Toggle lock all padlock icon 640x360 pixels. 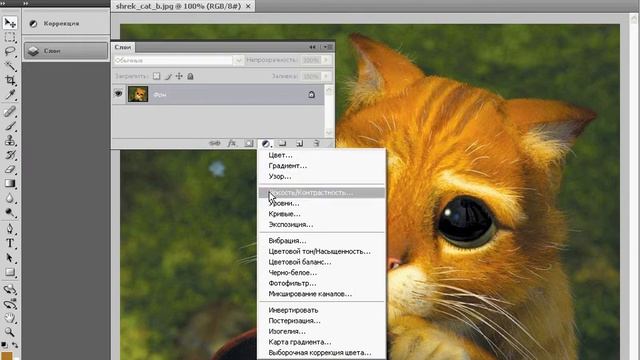[x=190, y=76]
